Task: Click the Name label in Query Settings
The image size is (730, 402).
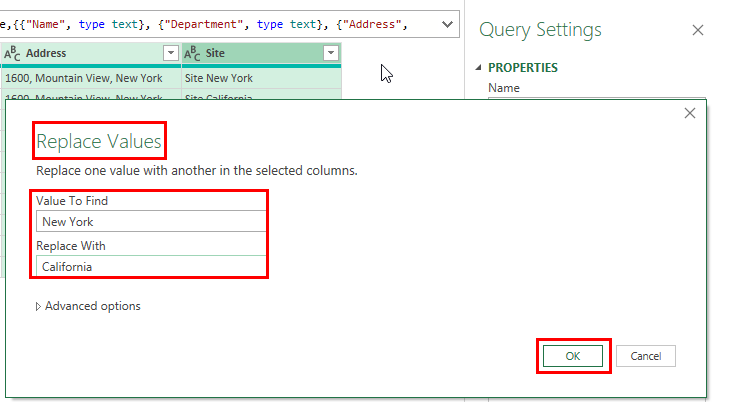Action: coord(504,88)
